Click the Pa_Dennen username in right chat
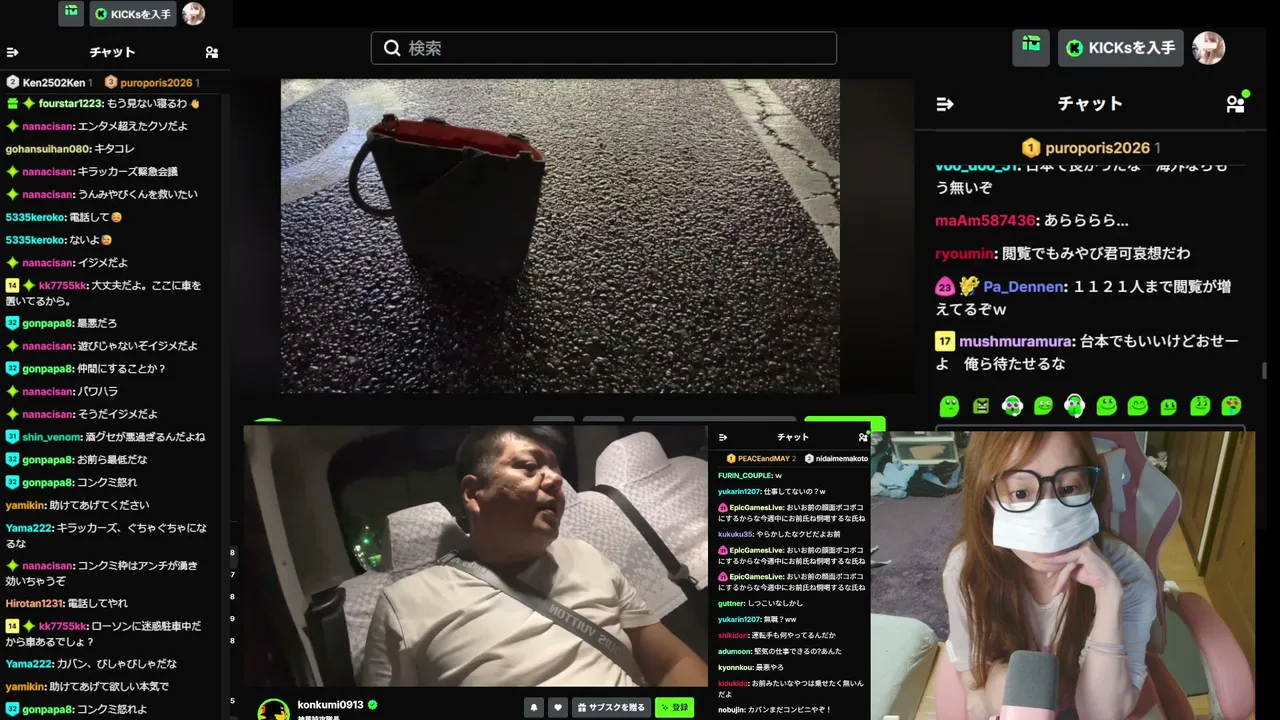 (1024, 287)
